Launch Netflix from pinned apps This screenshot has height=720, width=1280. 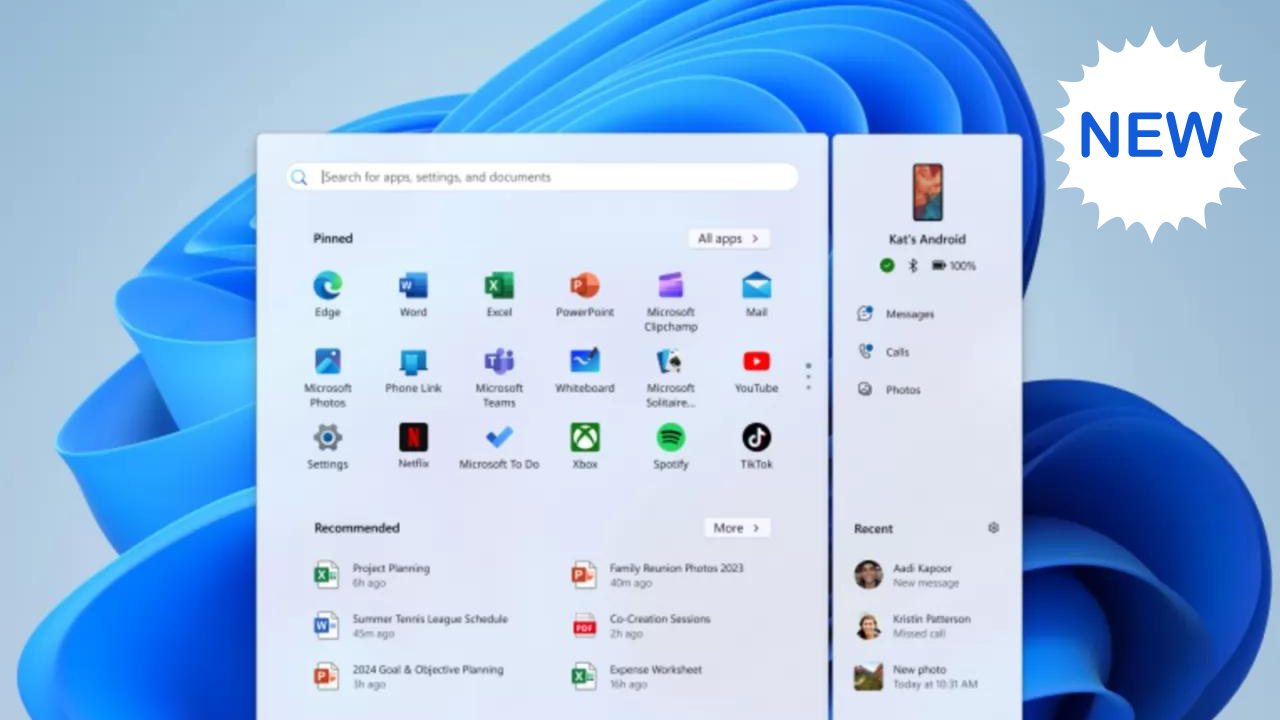(x=413, y=446)
